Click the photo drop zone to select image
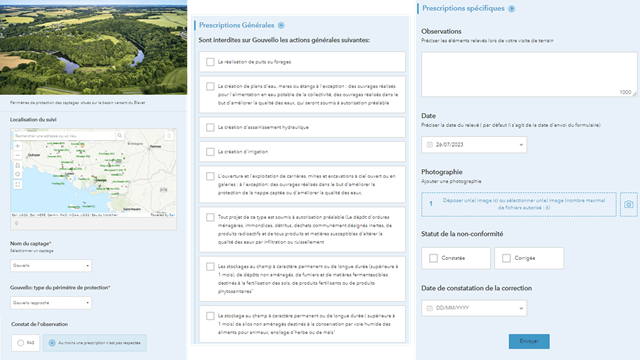 519,204
